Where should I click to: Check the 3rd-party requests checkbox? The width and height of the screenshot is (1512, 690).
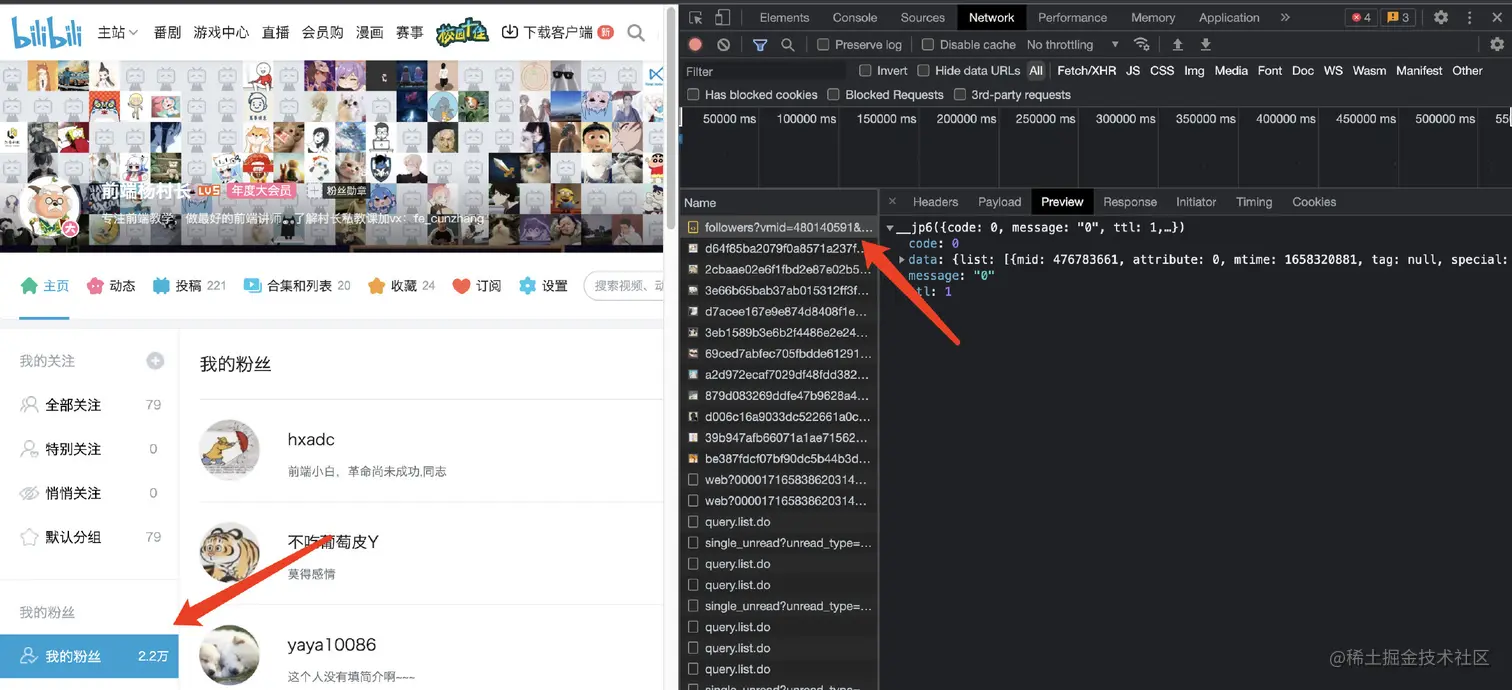pos(960,94)
